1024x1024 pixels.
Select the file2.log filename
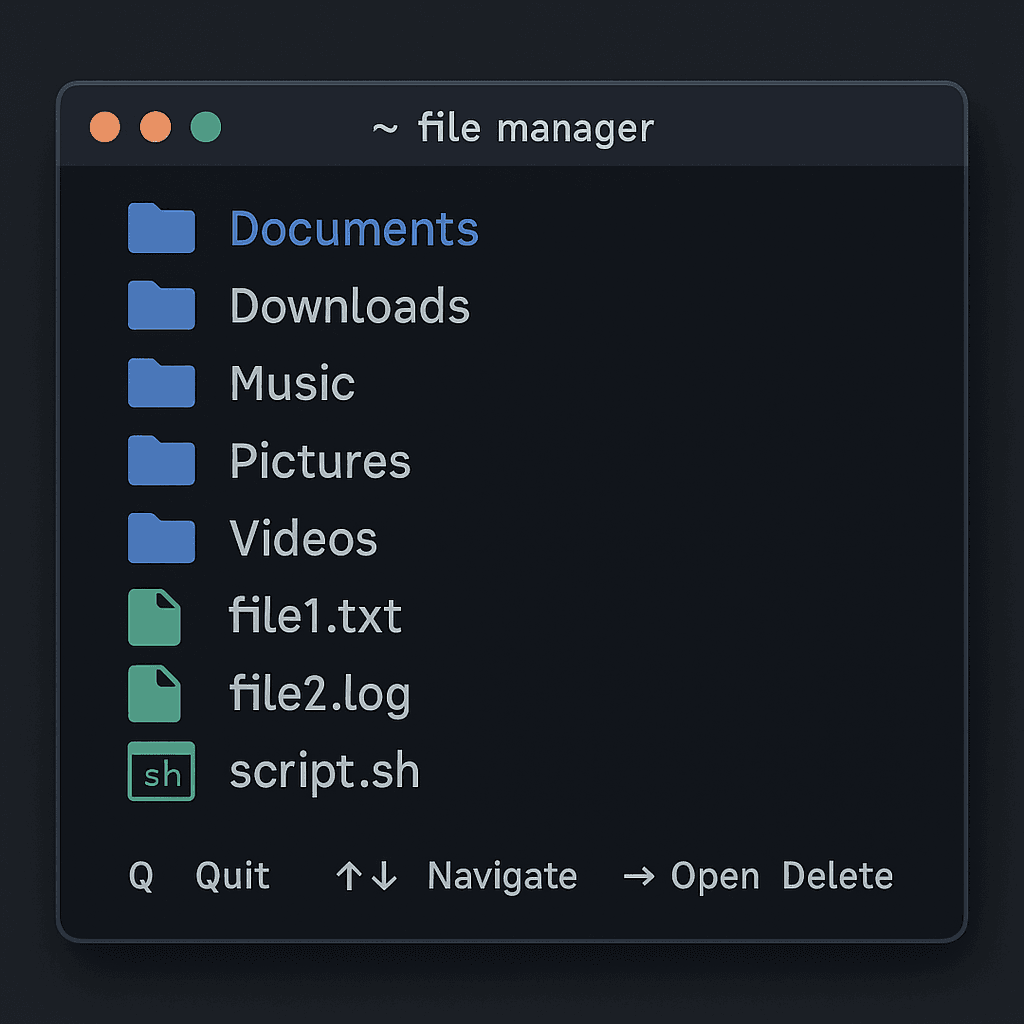click(x=320, y=695)
